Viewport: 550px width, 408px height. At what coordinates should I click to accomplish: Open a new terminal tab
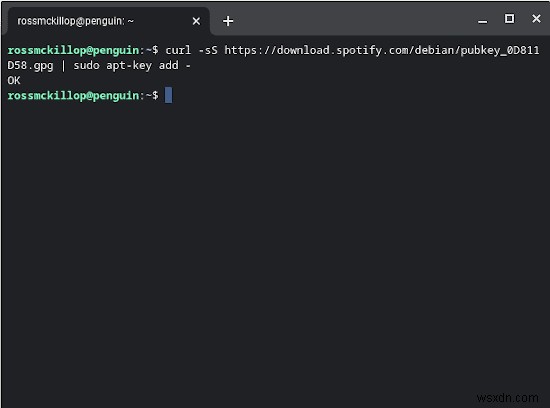click(228, 21)
